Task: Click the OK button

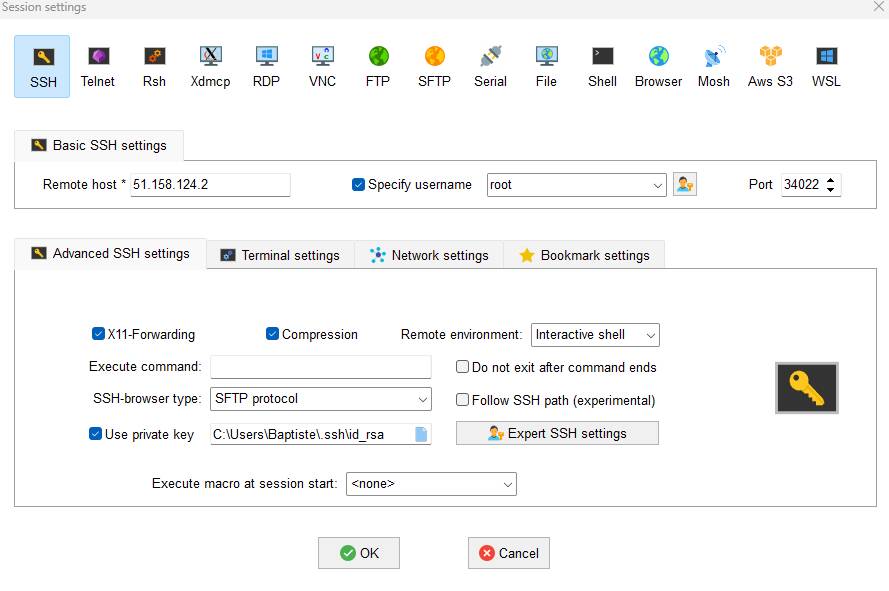Action: point(359,553)
